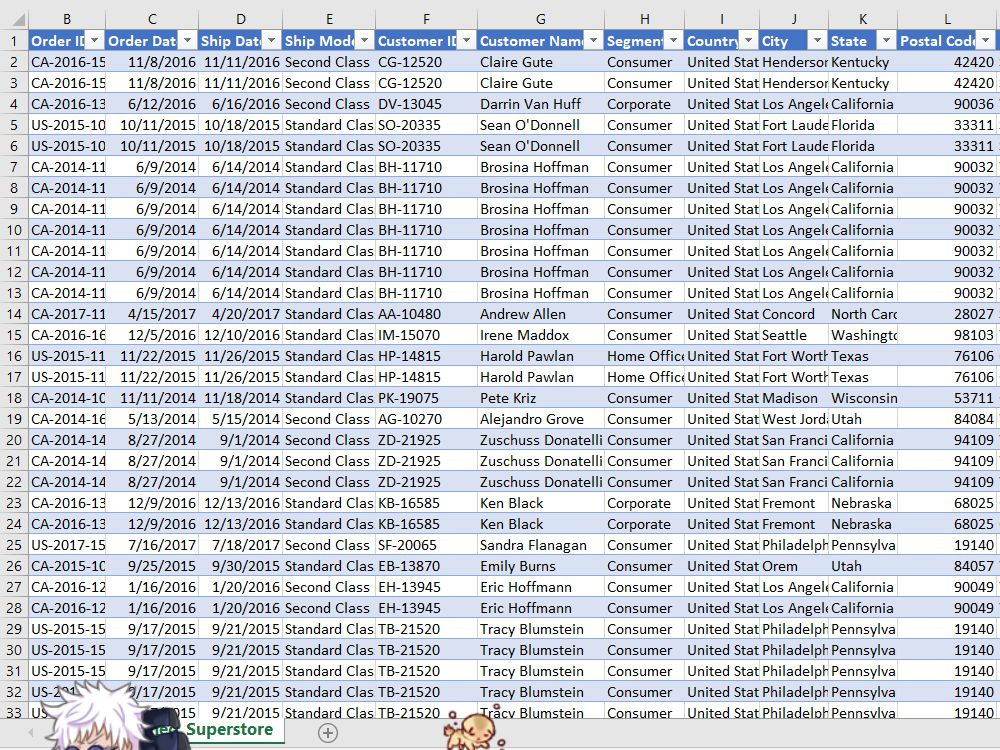Click the Sandra Flanagan customer name cell
The width and height of the screenshot is (1000, 750).
[541, 545]
